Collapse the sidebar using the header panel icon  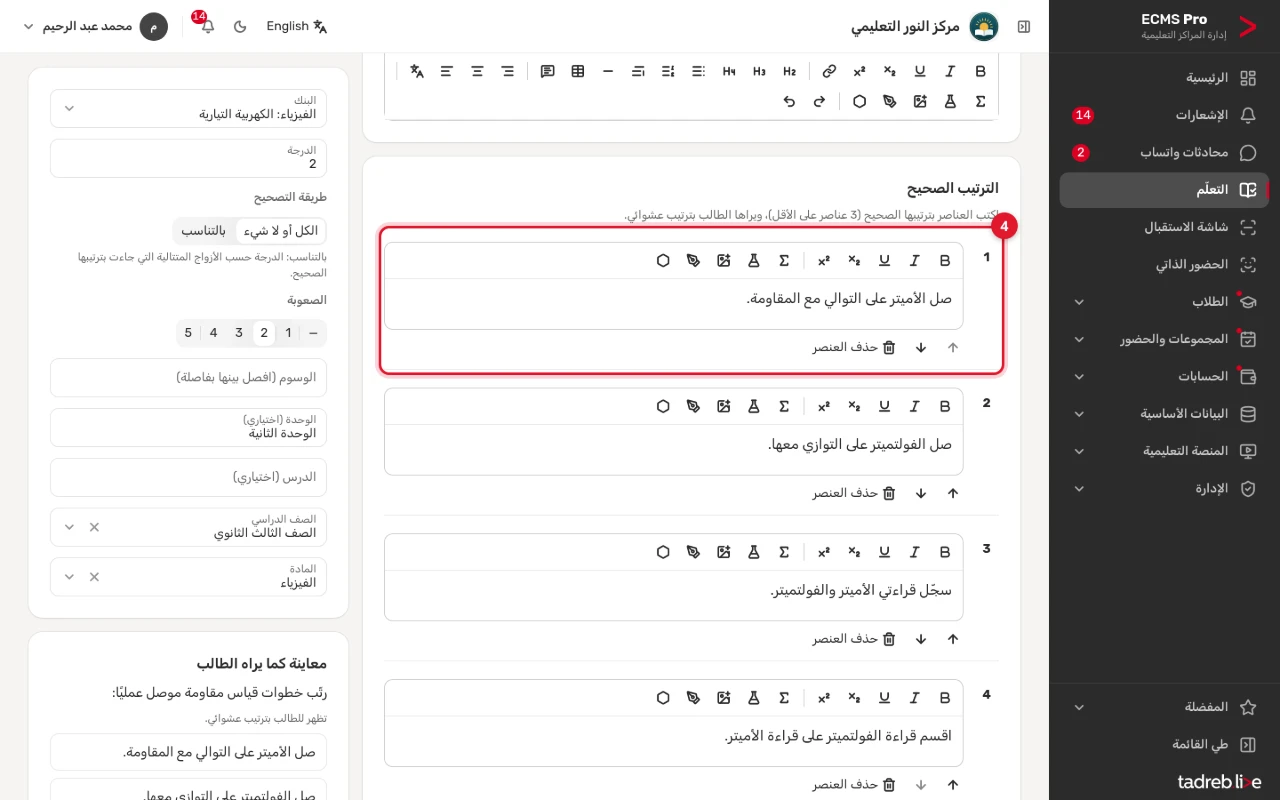1023,26
